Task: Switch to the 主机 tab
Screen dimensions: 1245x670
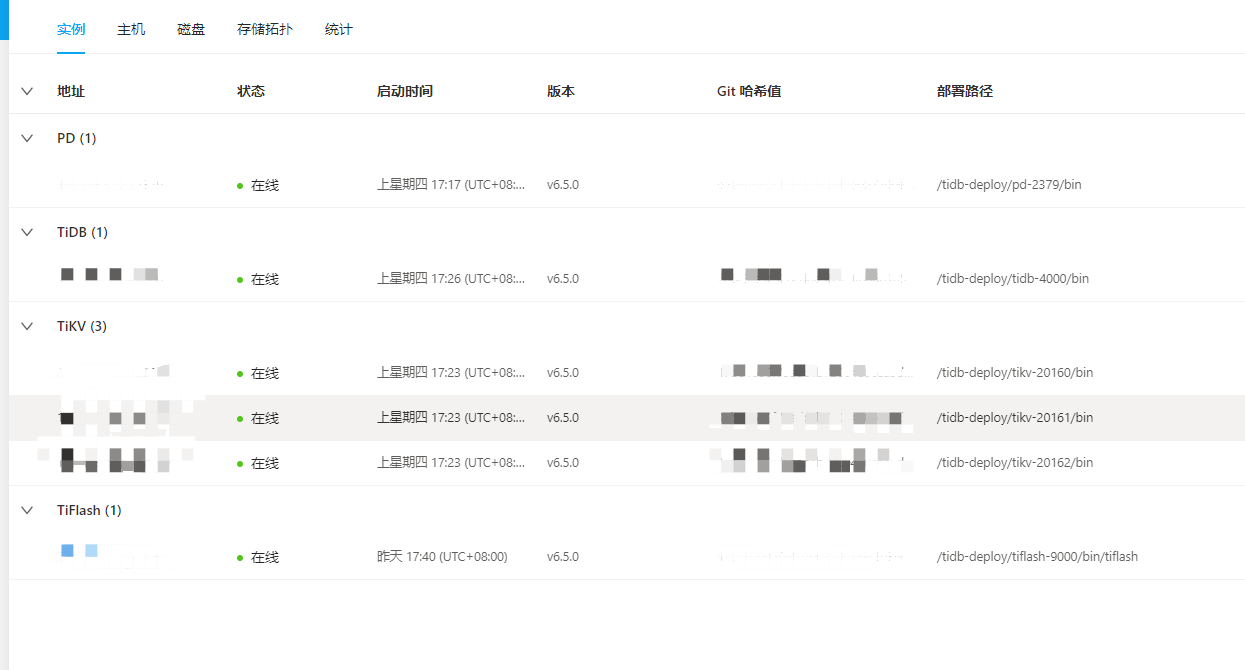Action: point(131,30)
